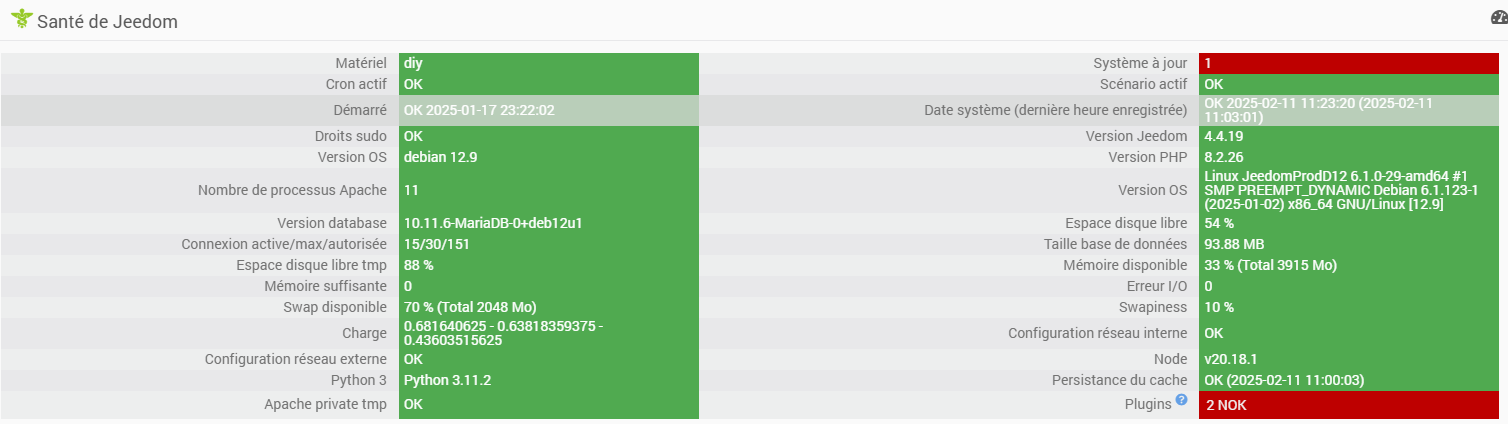Click the Mémoire disponible 33 % value
1508x424 pixels.
coord(1270,265)
